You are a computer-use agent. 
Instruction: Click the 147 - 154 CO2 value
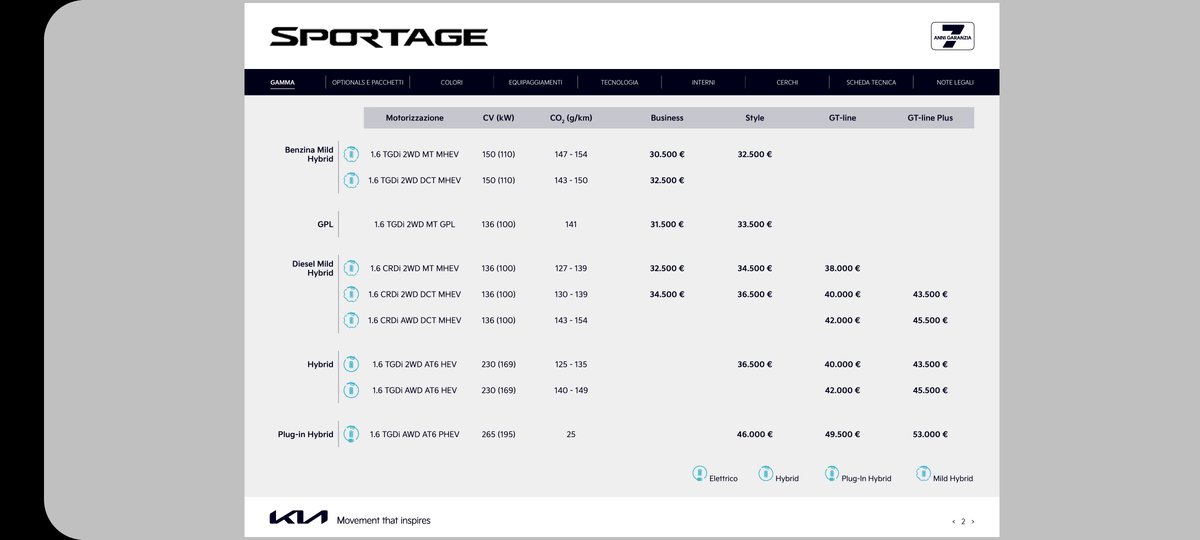pos(571,154)
